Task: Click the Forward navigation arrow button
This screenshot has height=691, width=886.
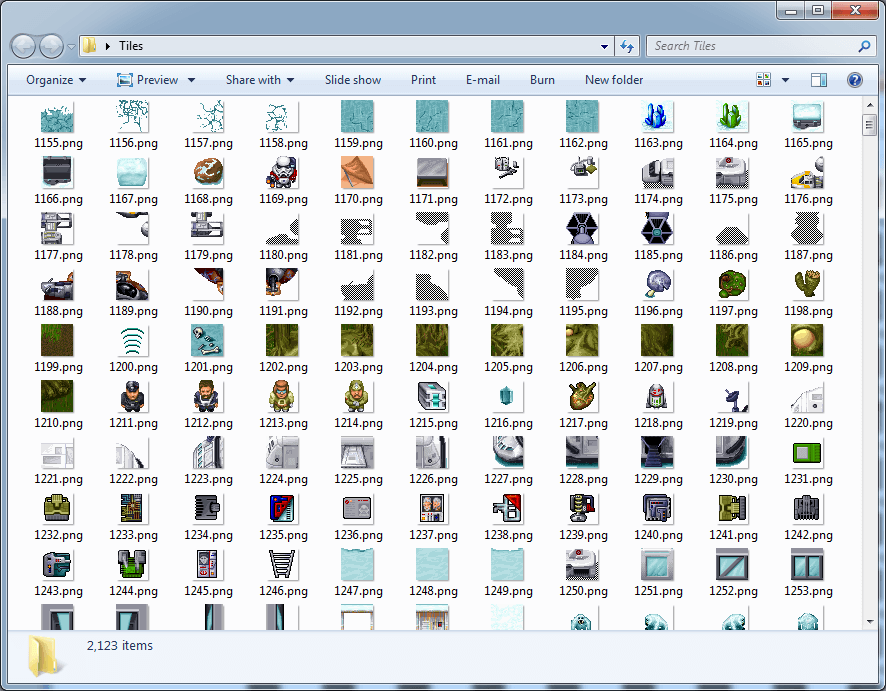Action: coord(51,46)
